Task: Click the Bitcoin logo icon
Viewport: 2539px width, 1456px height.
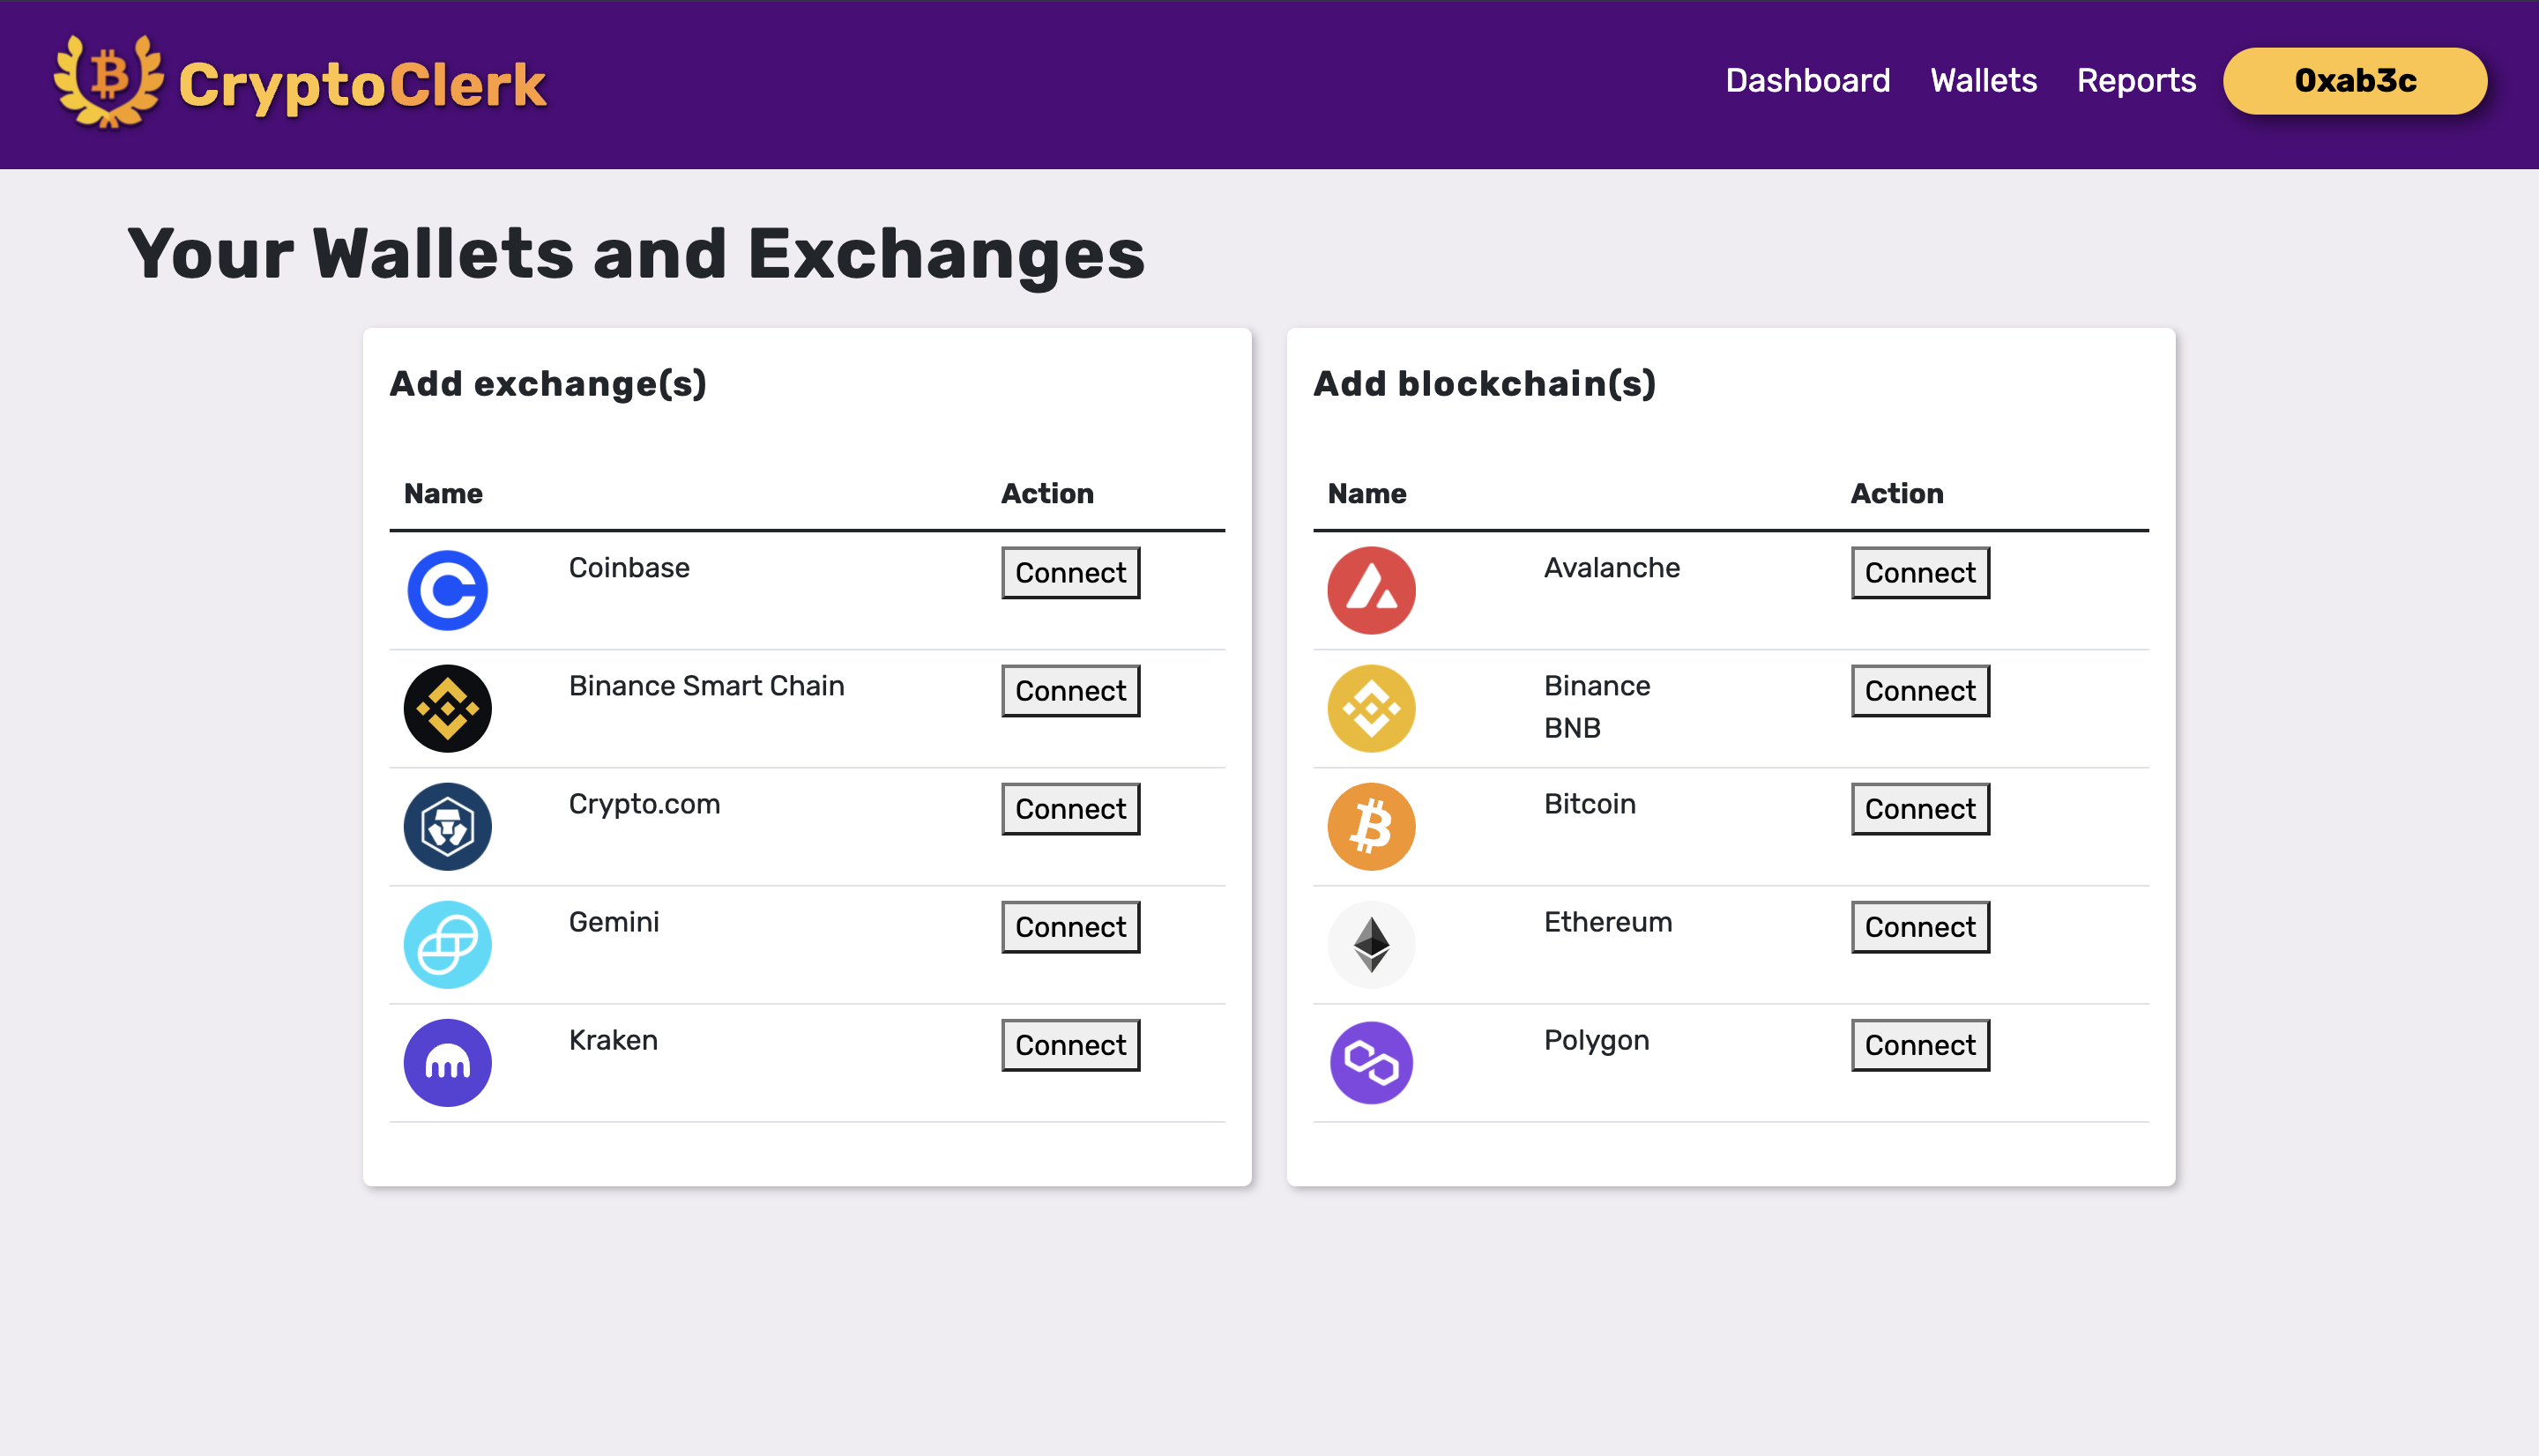Action: tap(1370, 826)
